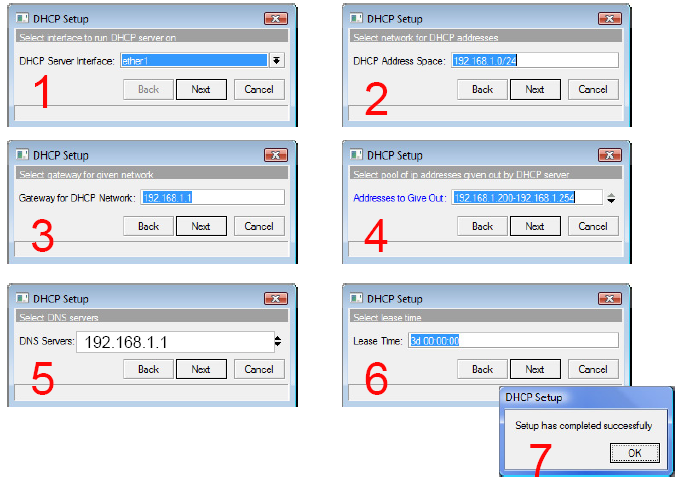Viewport: 680px width, 479px height.
Task: Expand the Addresses to Give Out arrows
Action: (611, 198)
